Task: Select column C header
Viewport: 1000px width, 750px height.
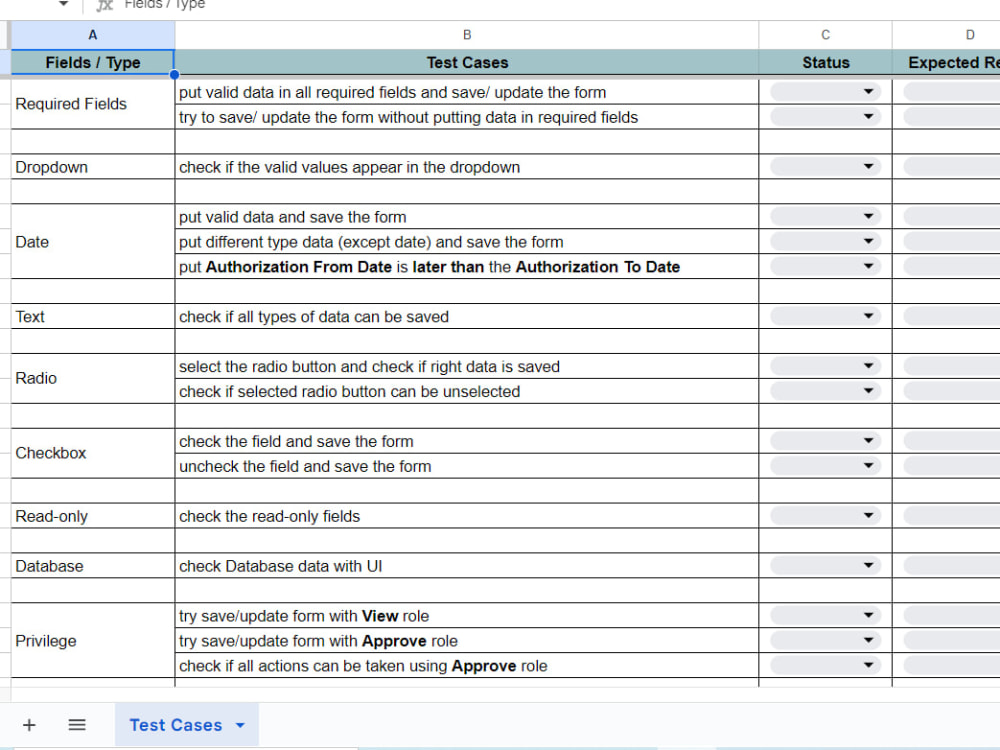Action: click(825, 35)
